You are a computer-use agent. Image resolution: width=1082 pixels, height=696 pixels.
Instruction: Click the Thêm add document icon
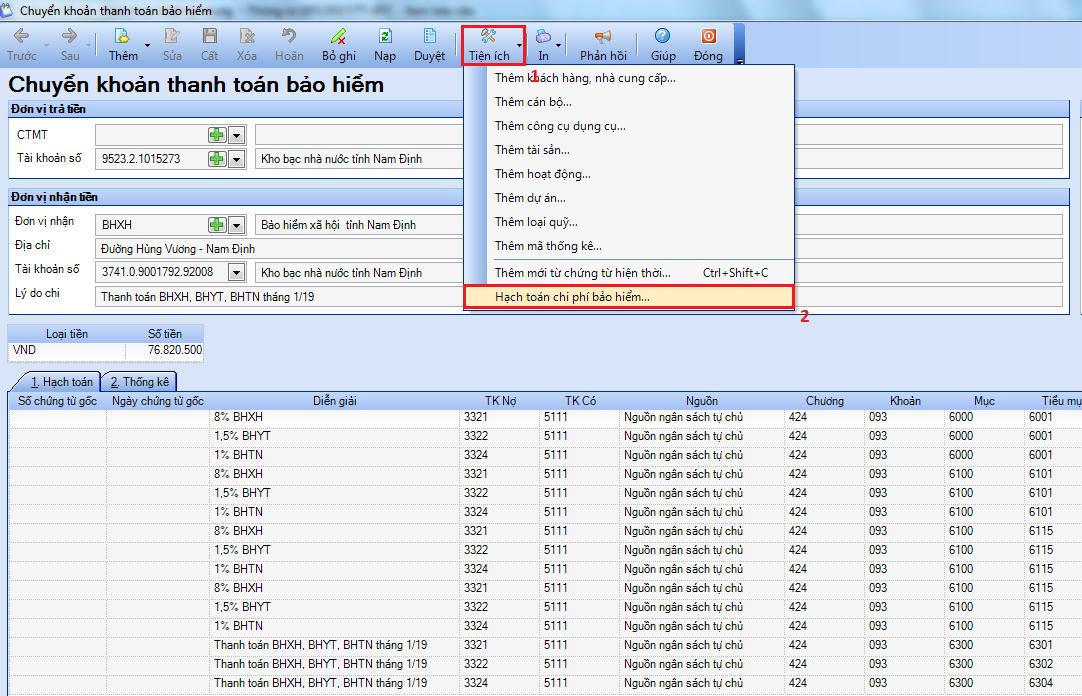(x=121, y=36)
